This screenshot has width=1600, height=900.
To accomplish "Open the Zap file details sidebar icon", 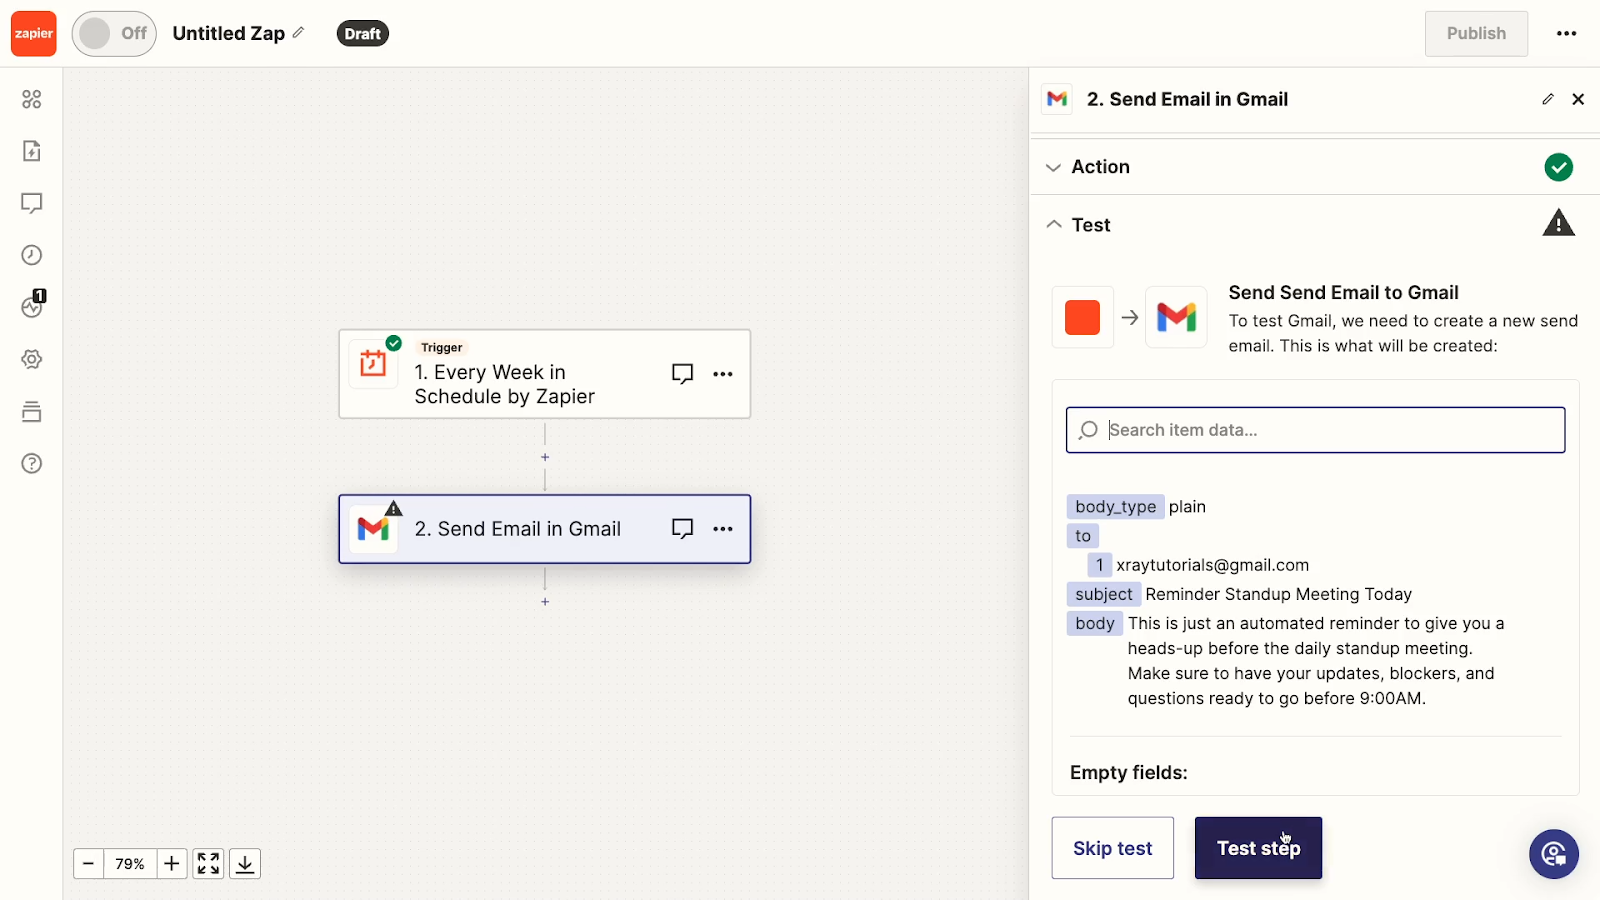I will click(x=32, y=151).
